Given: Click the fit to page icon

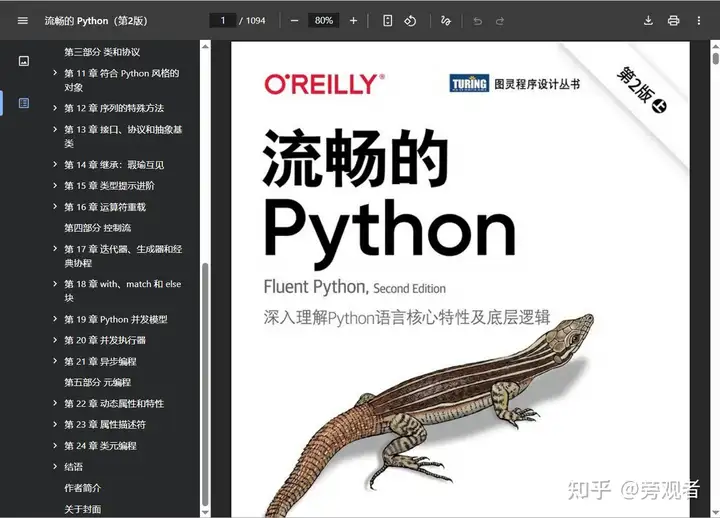Looking at the screenshot, I should [388, 20].
